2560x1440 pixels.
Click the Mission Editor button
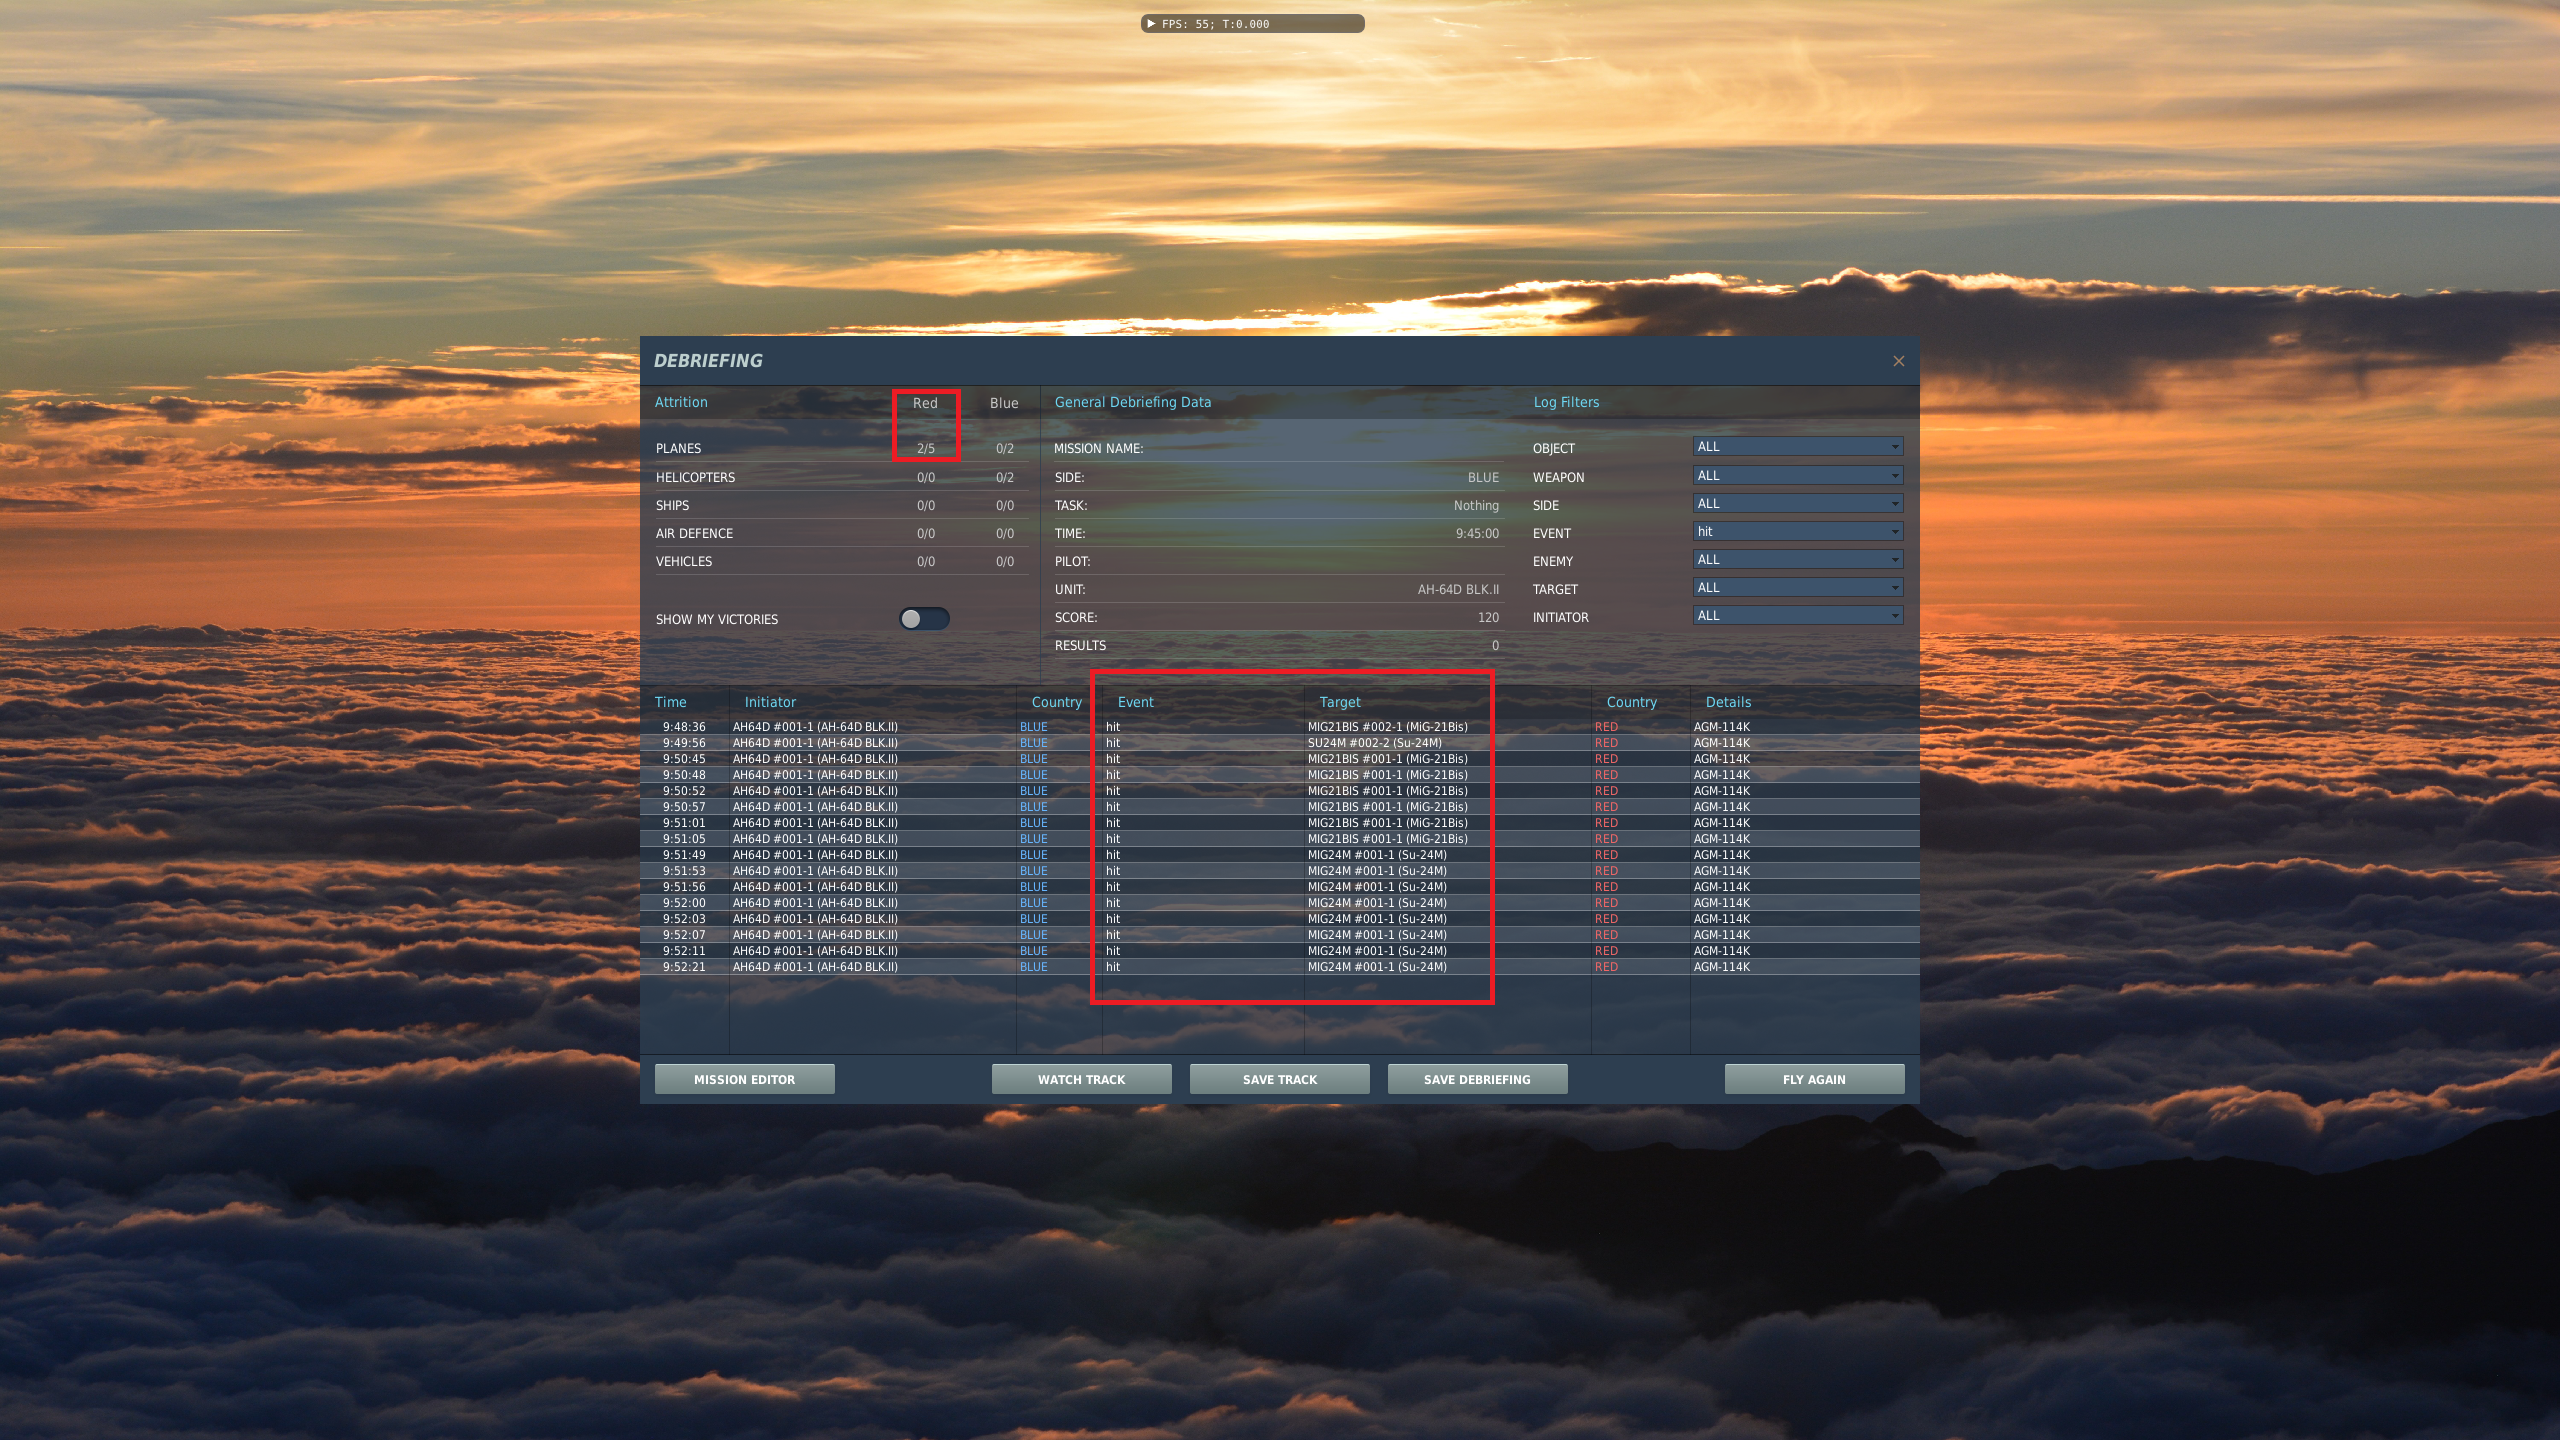(744, 1079)
